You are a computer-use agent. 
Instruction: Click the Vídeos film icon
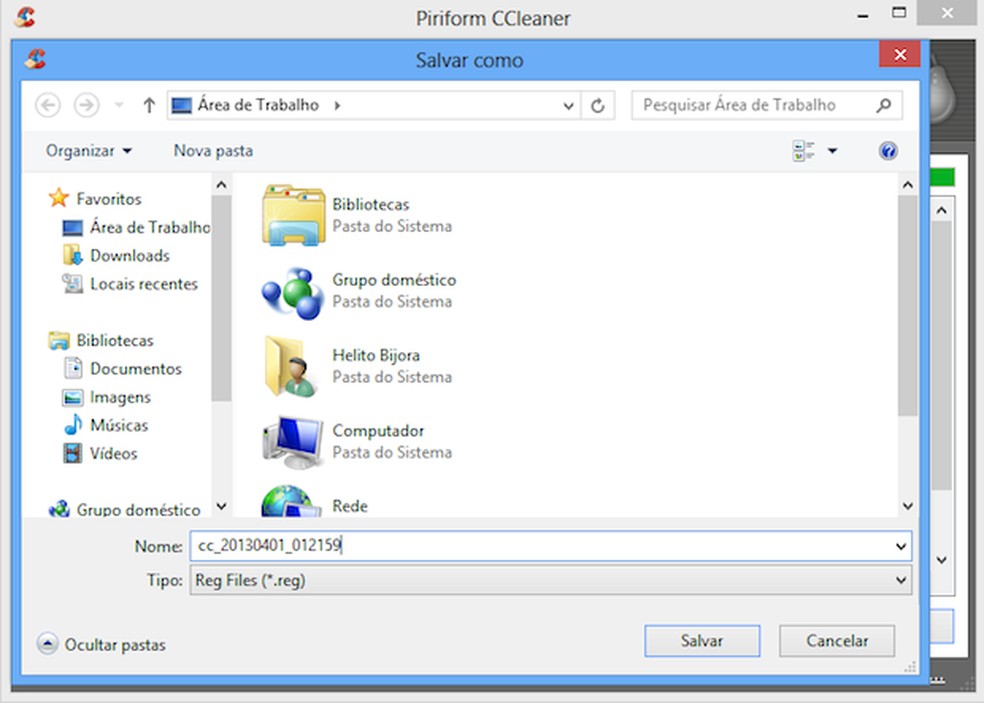(x=72, y=453)
